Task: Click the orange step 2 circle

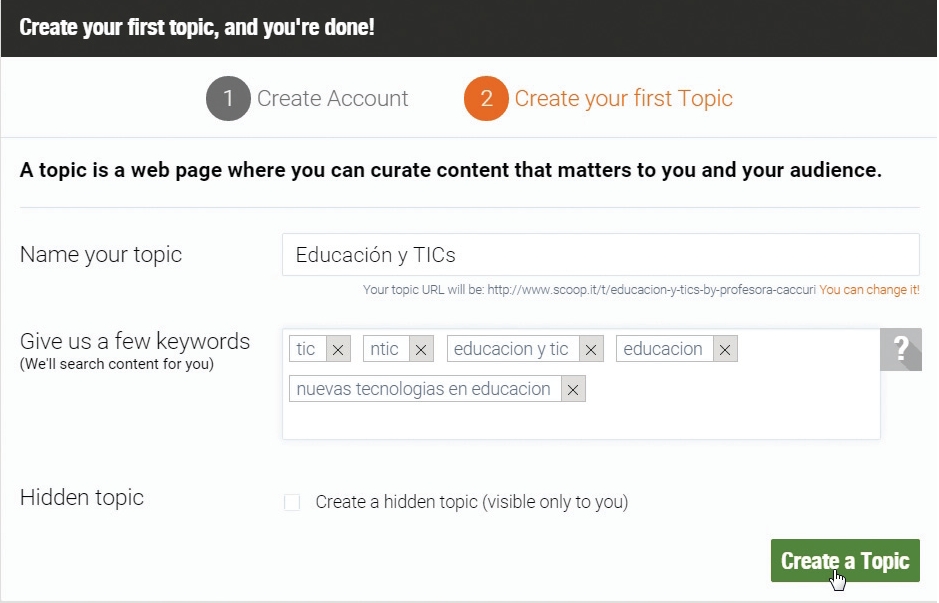Action: tap(486, 98)
